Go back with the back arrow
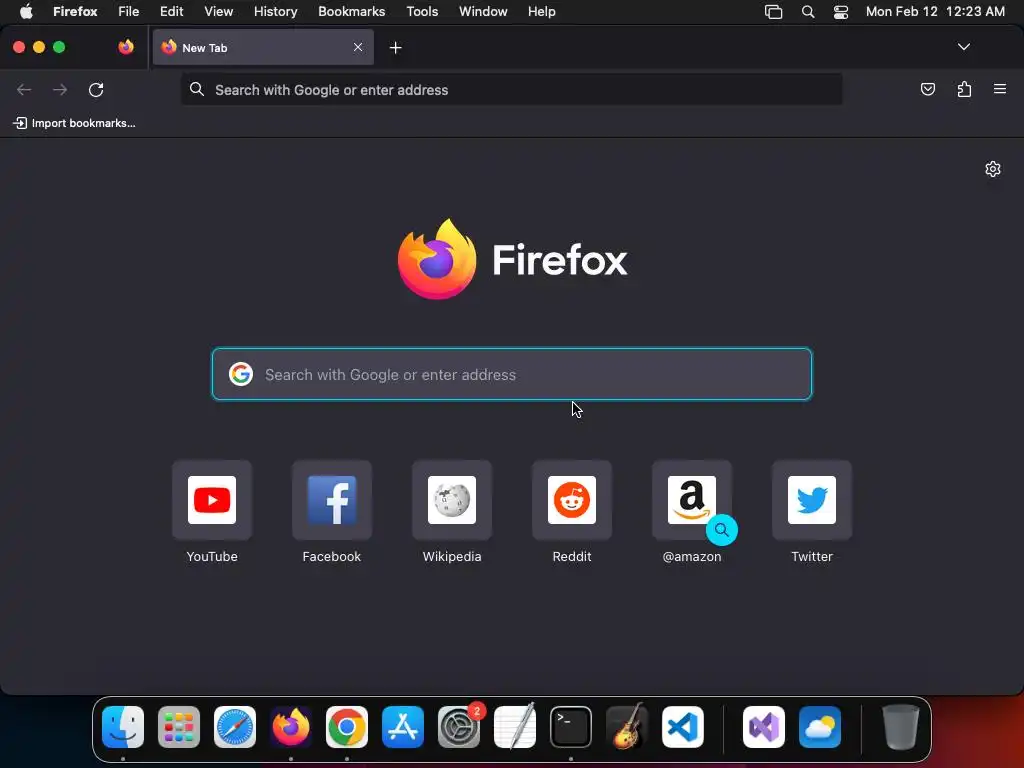 [24, 89]
